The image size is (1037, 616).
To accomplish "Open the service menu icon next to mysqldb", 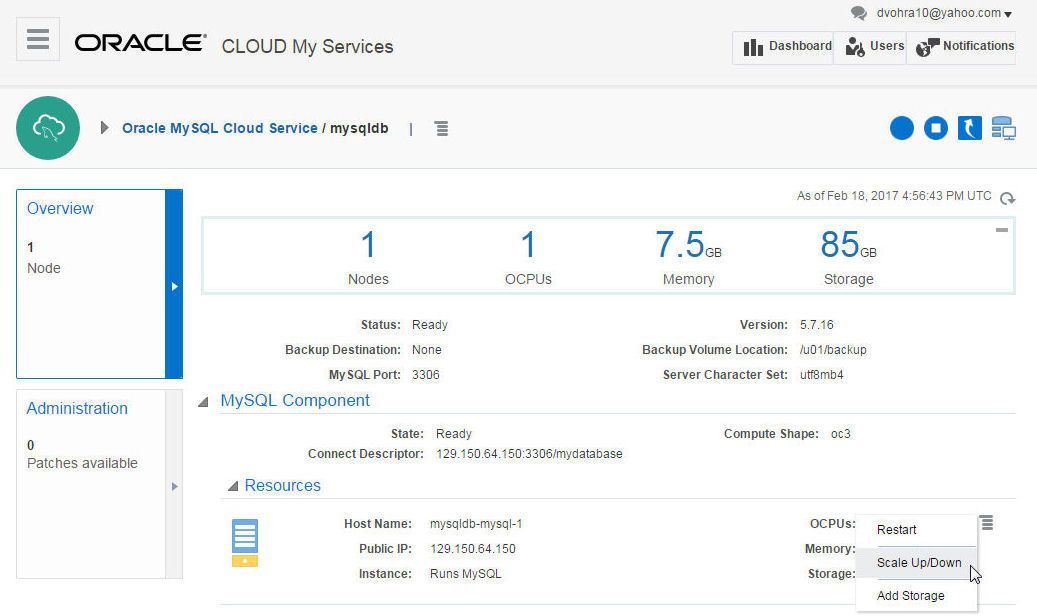I will coord(442,128).
